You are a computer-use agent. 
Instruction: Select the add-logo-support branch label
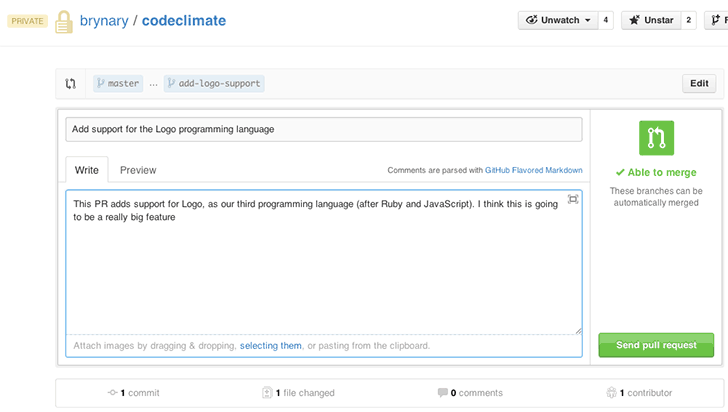[214, 84]
